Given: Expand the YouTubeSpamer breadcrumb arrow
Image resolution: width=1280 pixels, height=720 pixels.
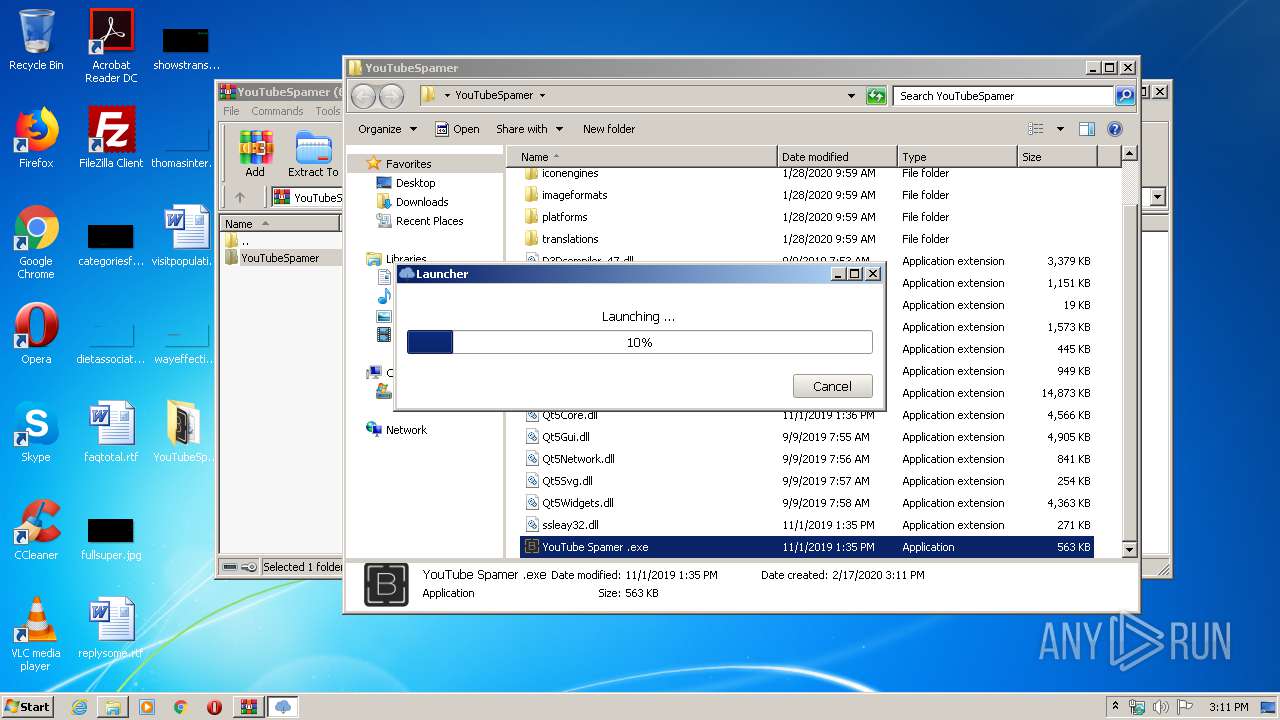Looking at the screenshot, I should [x=542, y=96].
